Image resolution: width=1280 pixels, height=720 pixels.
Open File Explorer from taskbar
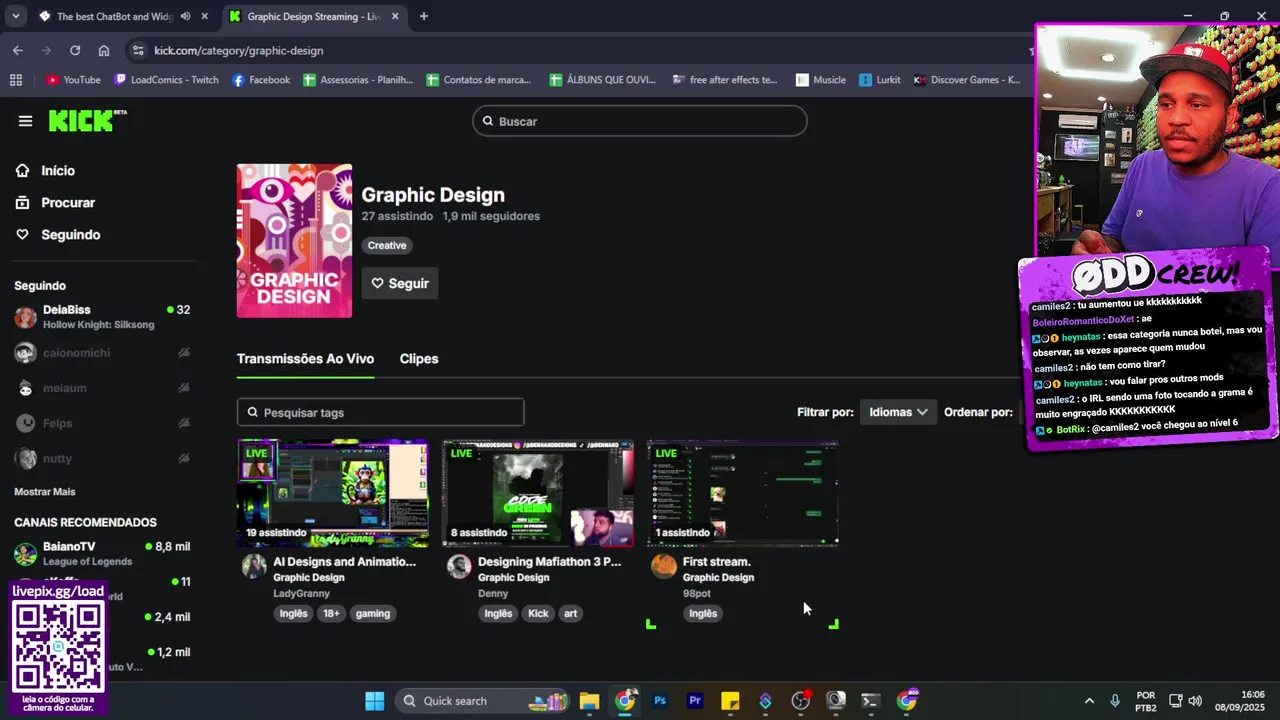pos(589,701)
